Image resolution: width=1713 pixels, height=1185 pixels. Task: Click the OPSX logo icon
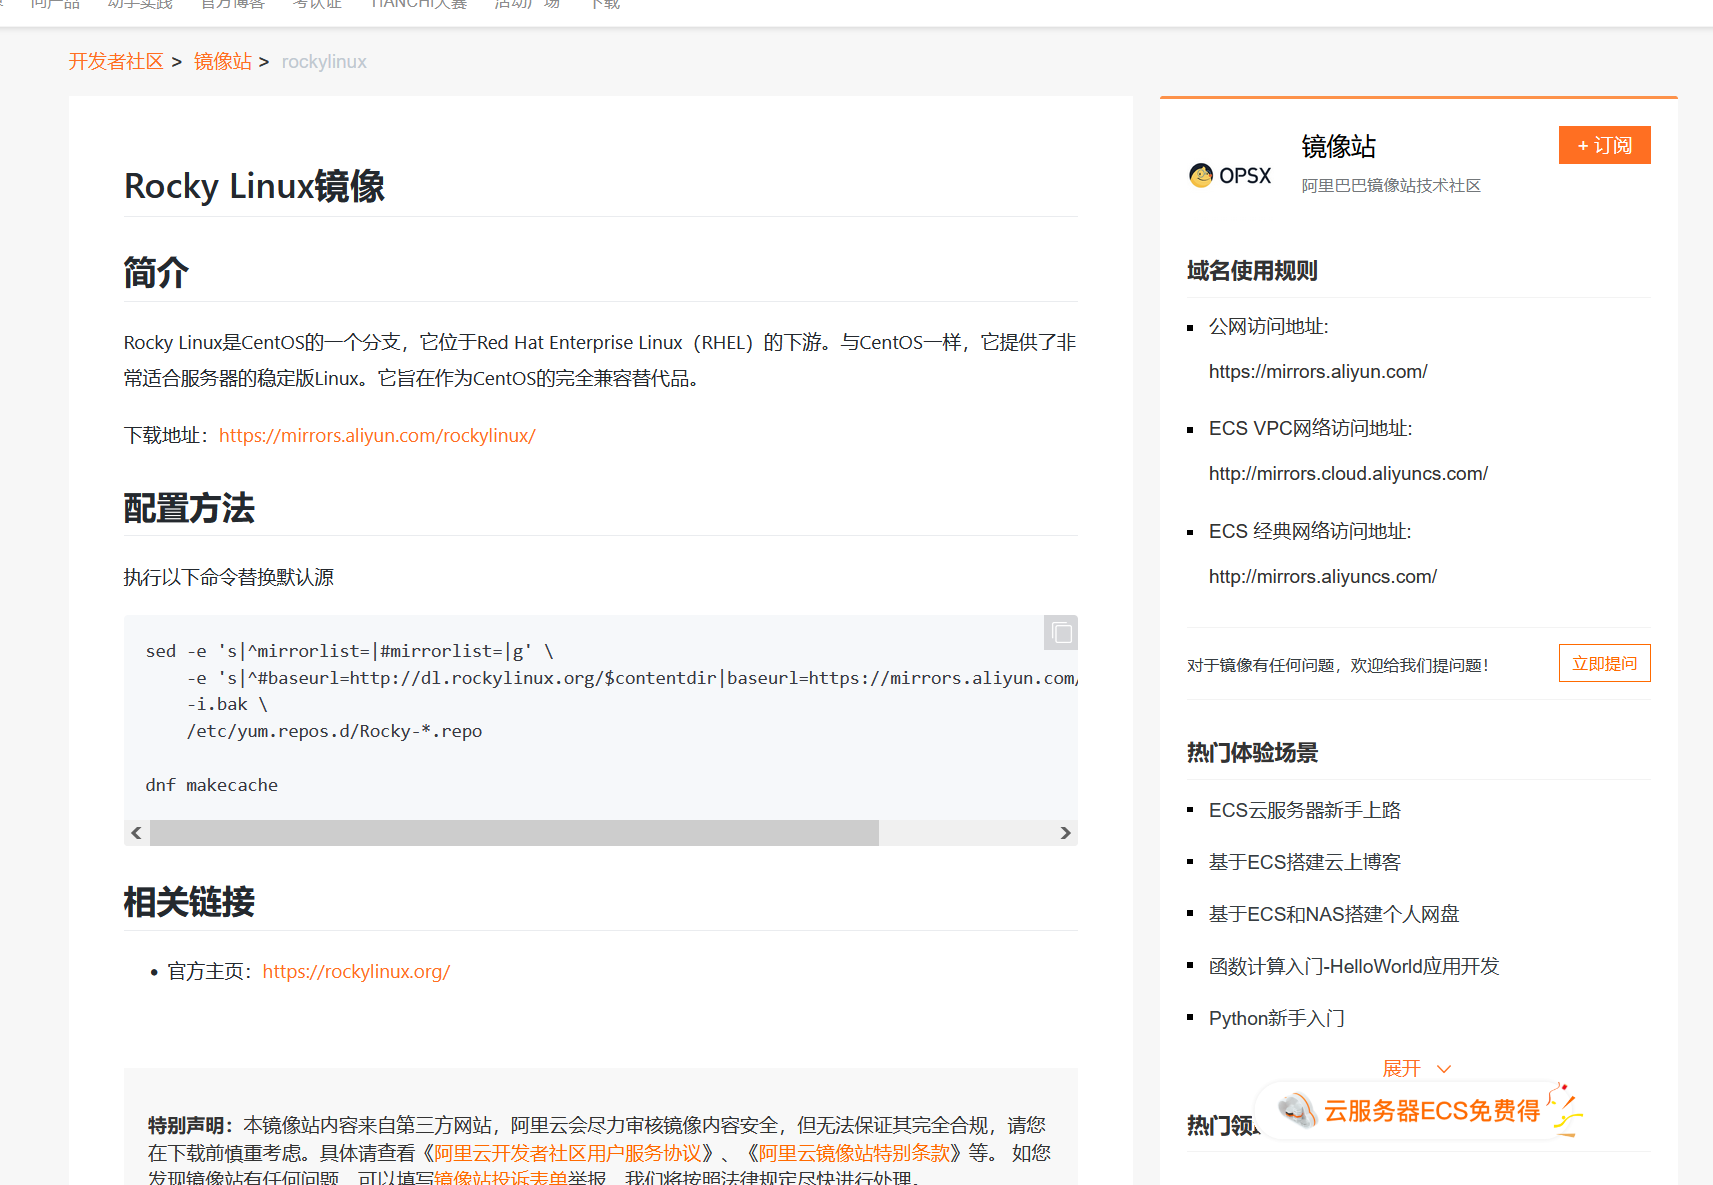coord(1230,175)
